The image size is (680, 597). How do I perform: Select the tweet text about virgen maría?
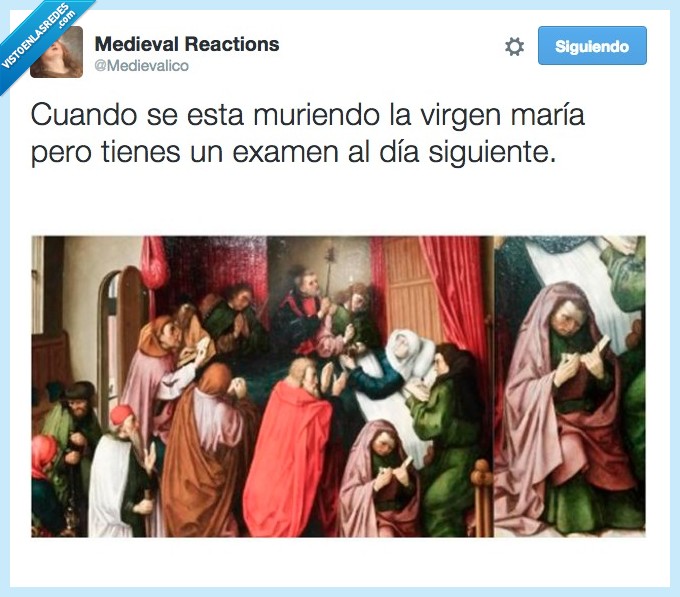click(307, 133)
